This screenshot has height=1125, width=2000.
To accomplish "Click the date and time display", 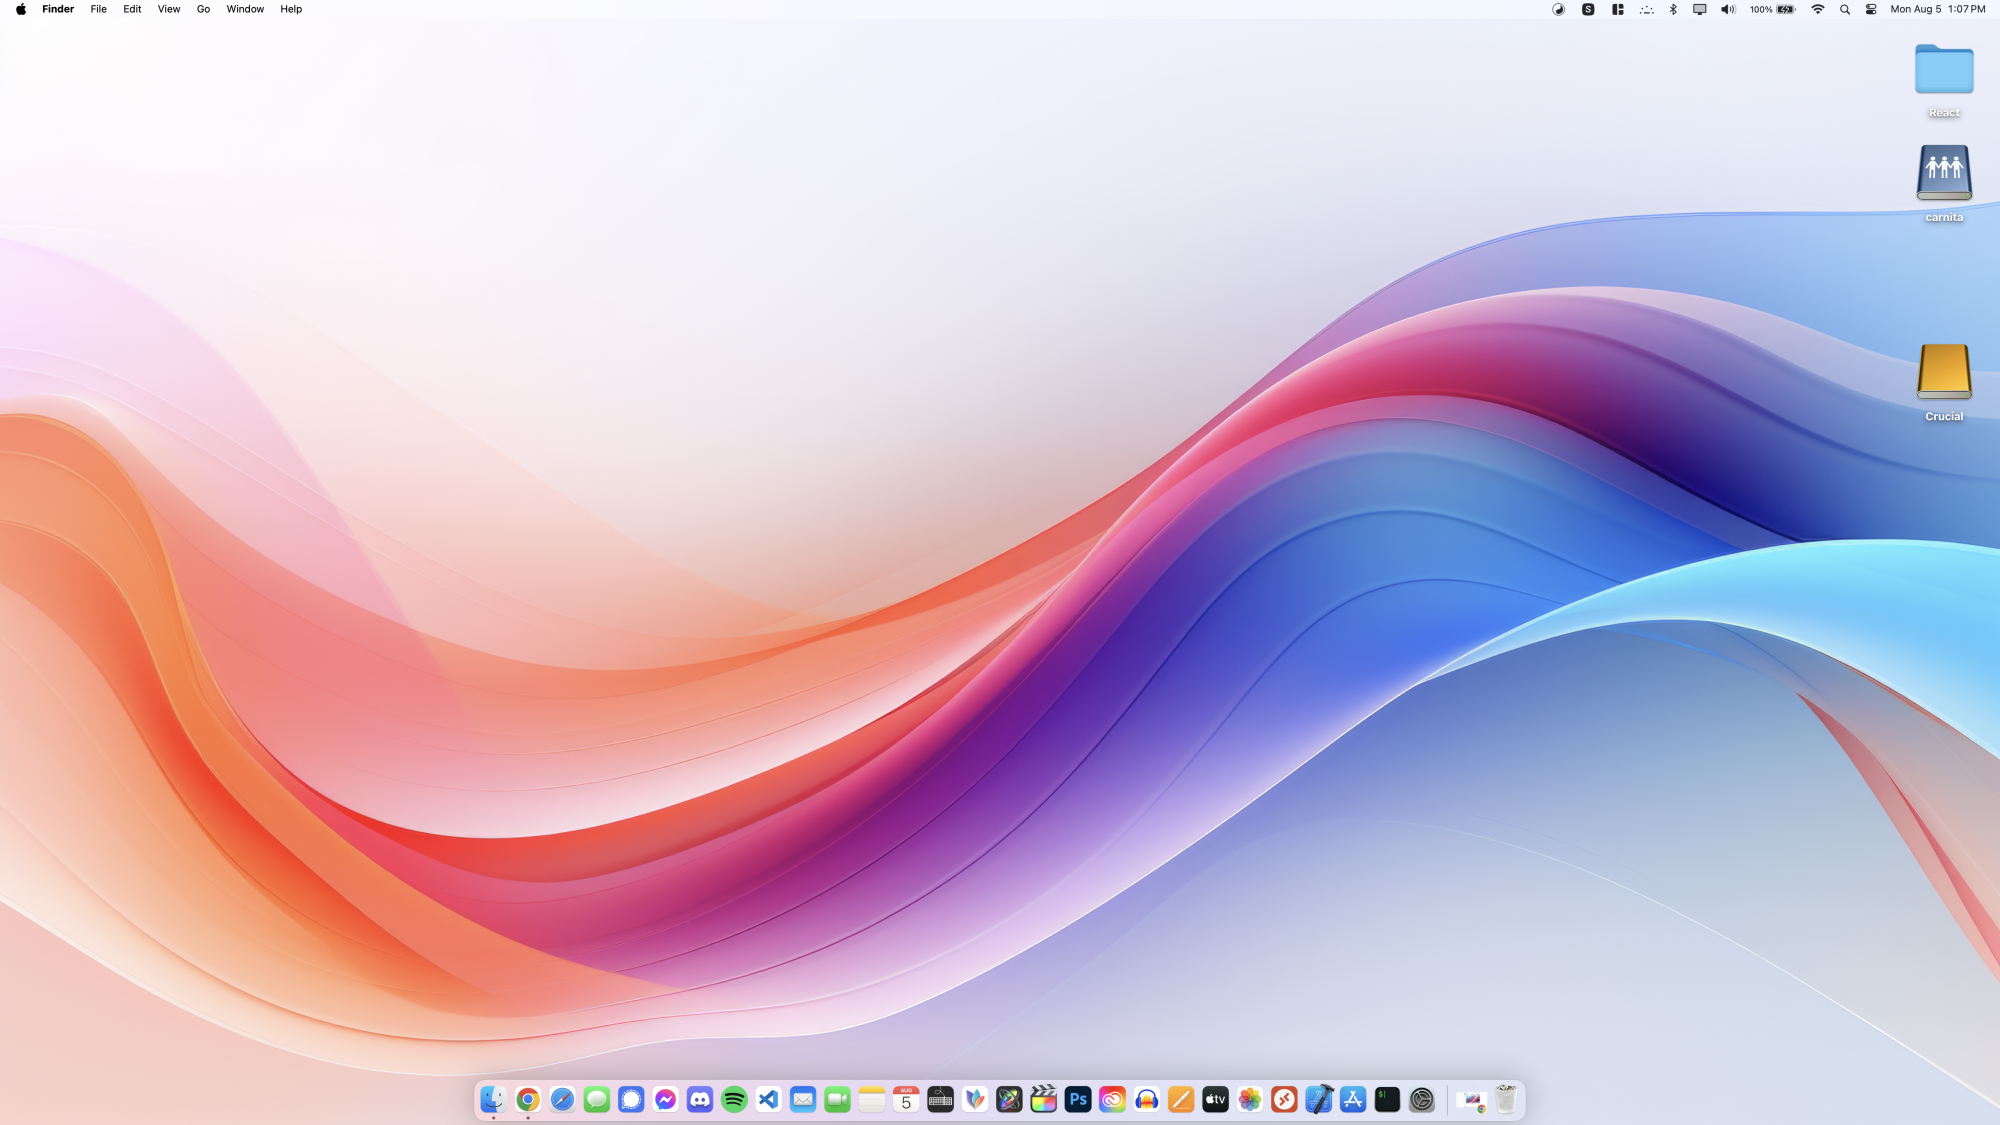I will [1937, 9].
